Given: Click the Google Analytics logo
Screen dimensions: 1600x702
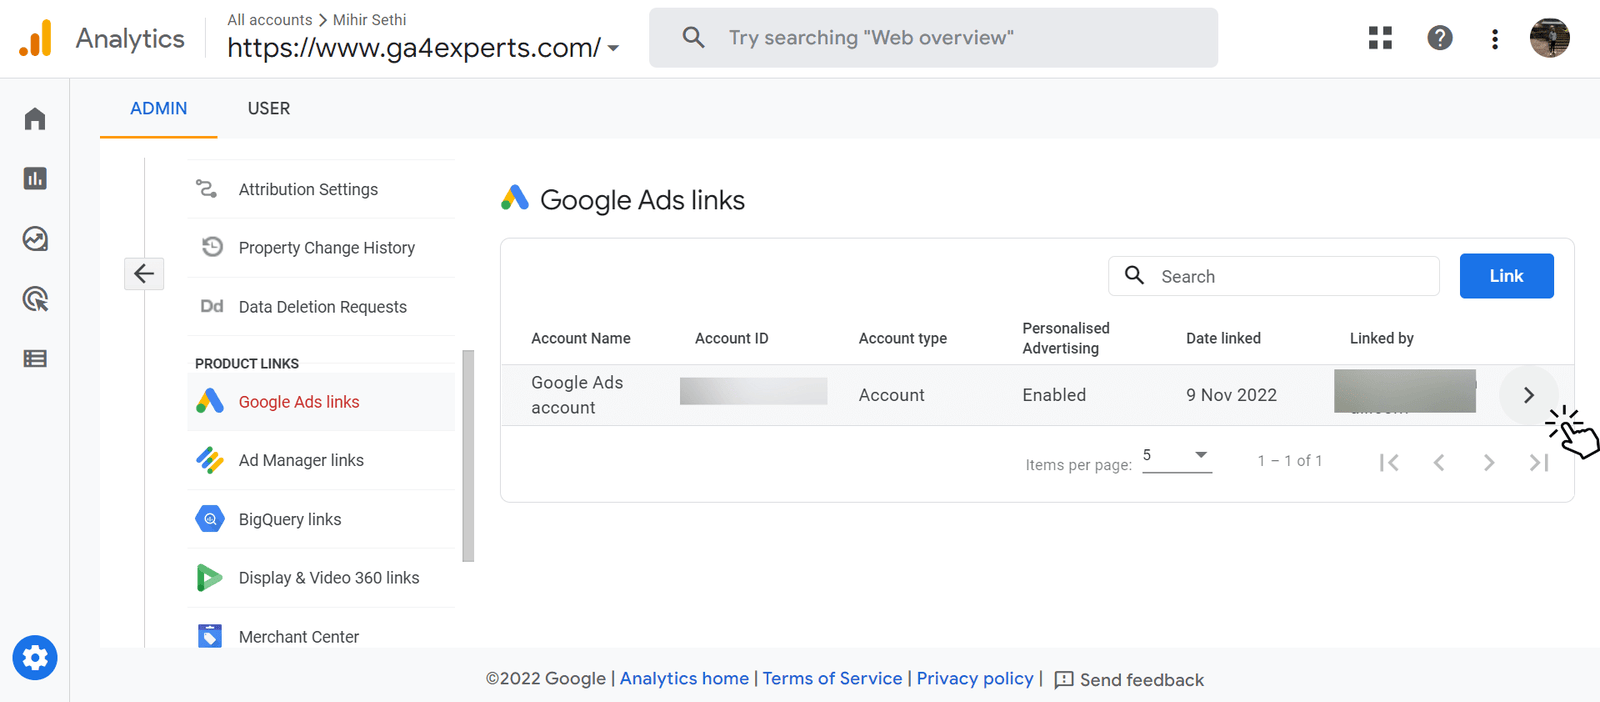Looking at the screenshot, I should tap(35, 39).
